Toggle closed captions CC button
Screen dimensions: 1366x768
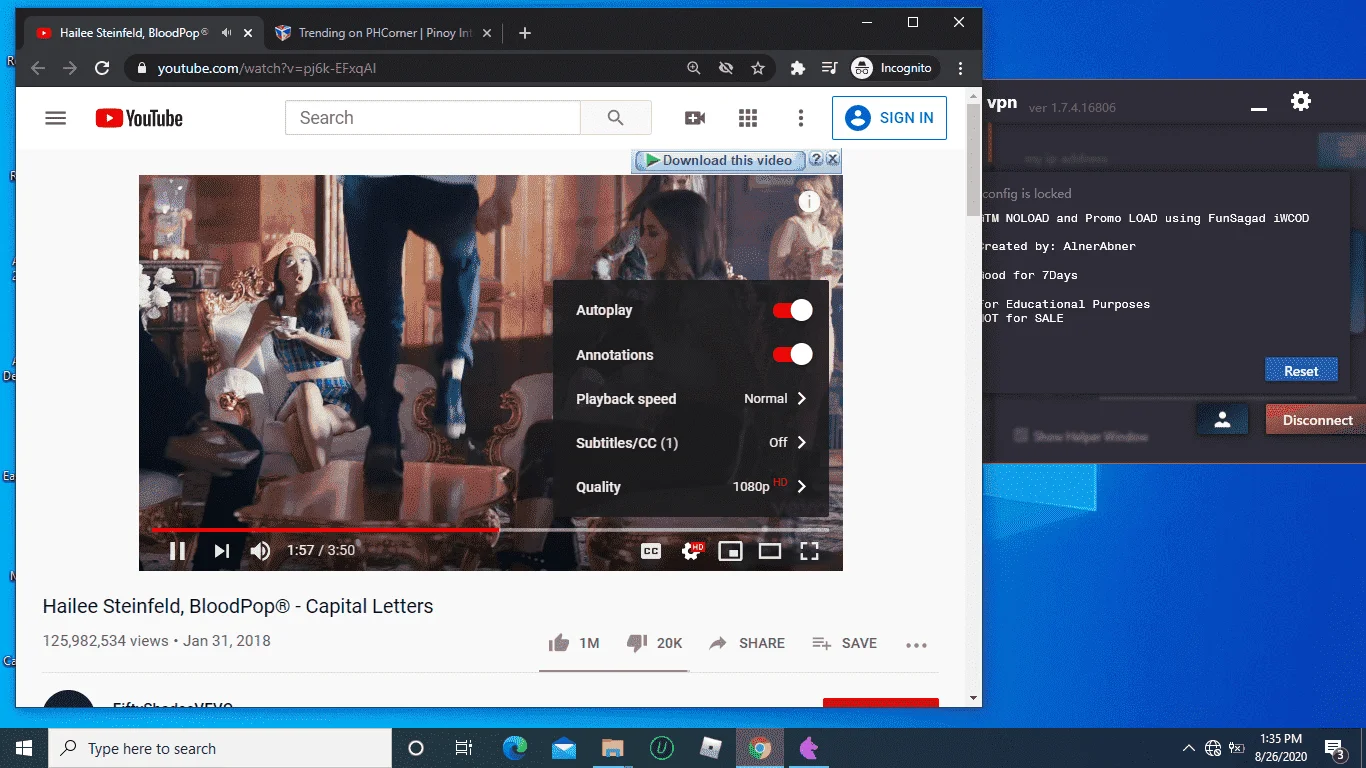[x=651, y=551]
